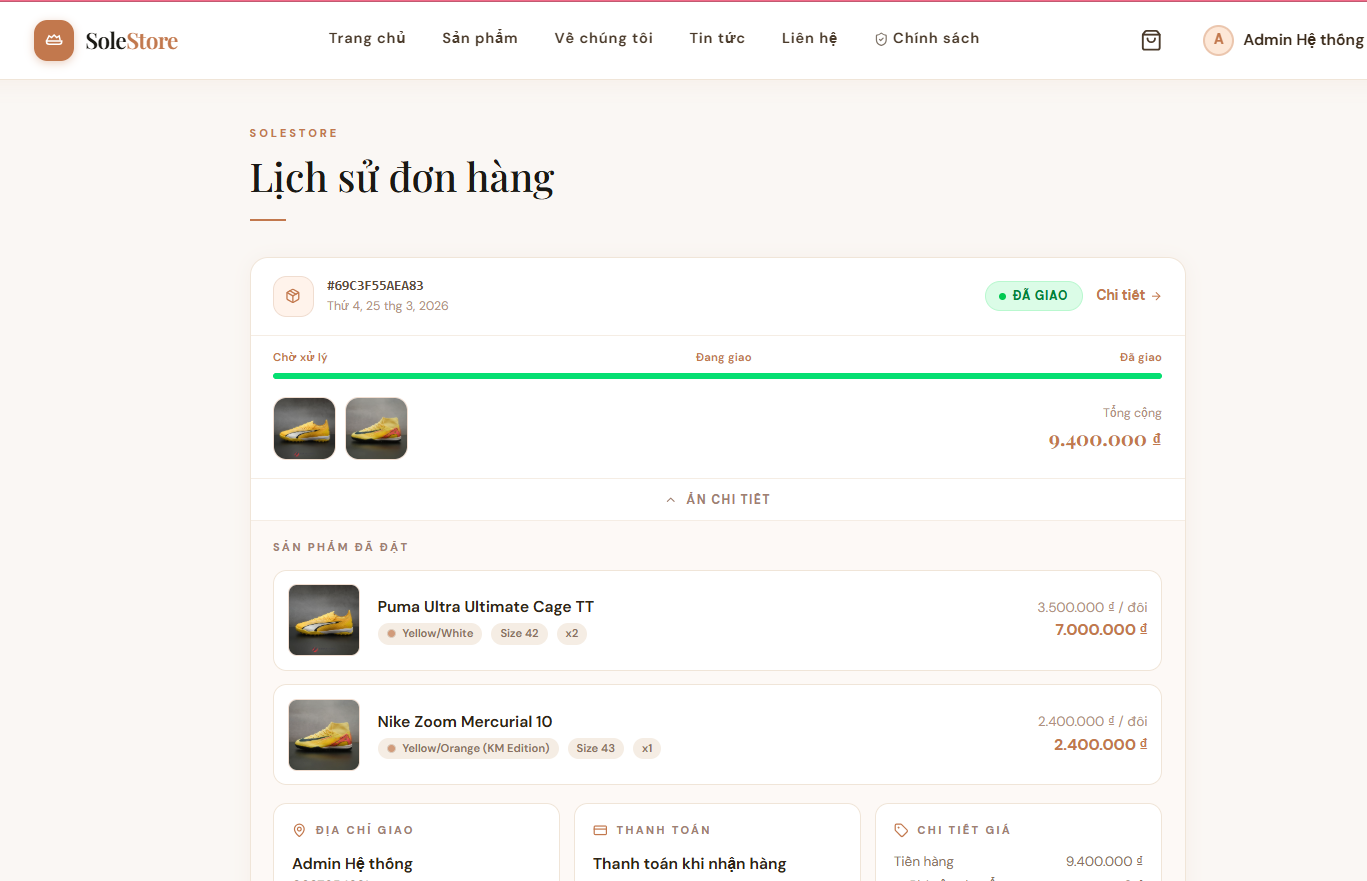Click the x2 quantity tag
This screenshot has height=881, width=1367.
(572, 634)
